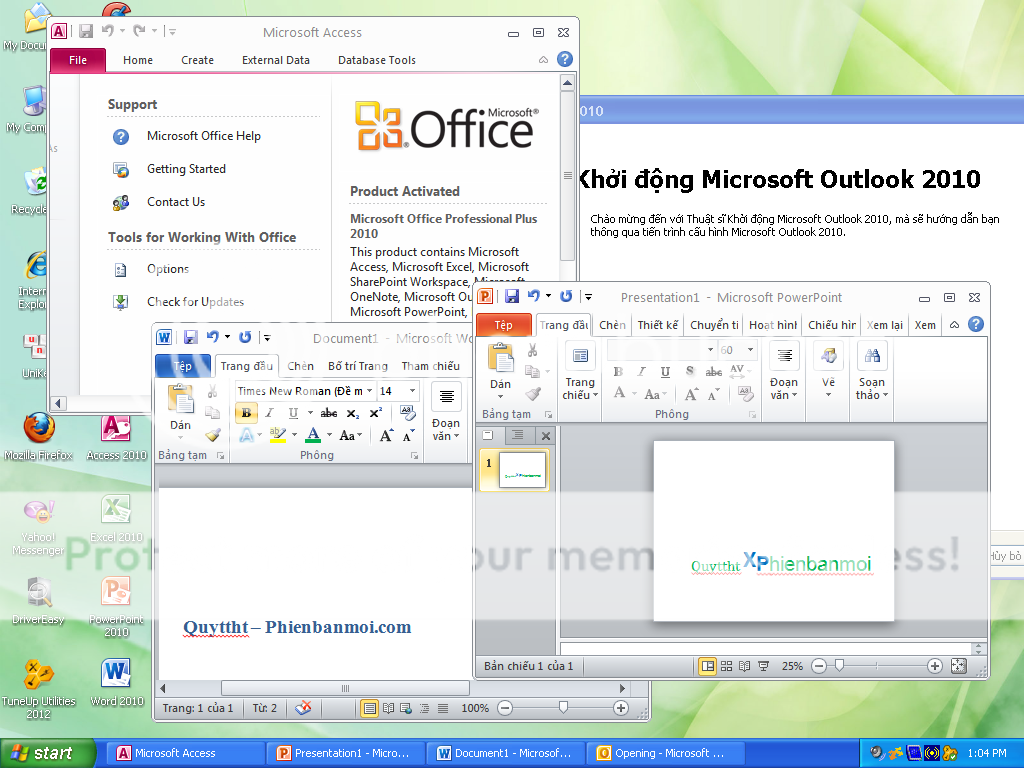Switch to Opening - Microsoft Outlook taskbar button
1024x768 pixels.
pyautogui.click(x=665, y=754)
